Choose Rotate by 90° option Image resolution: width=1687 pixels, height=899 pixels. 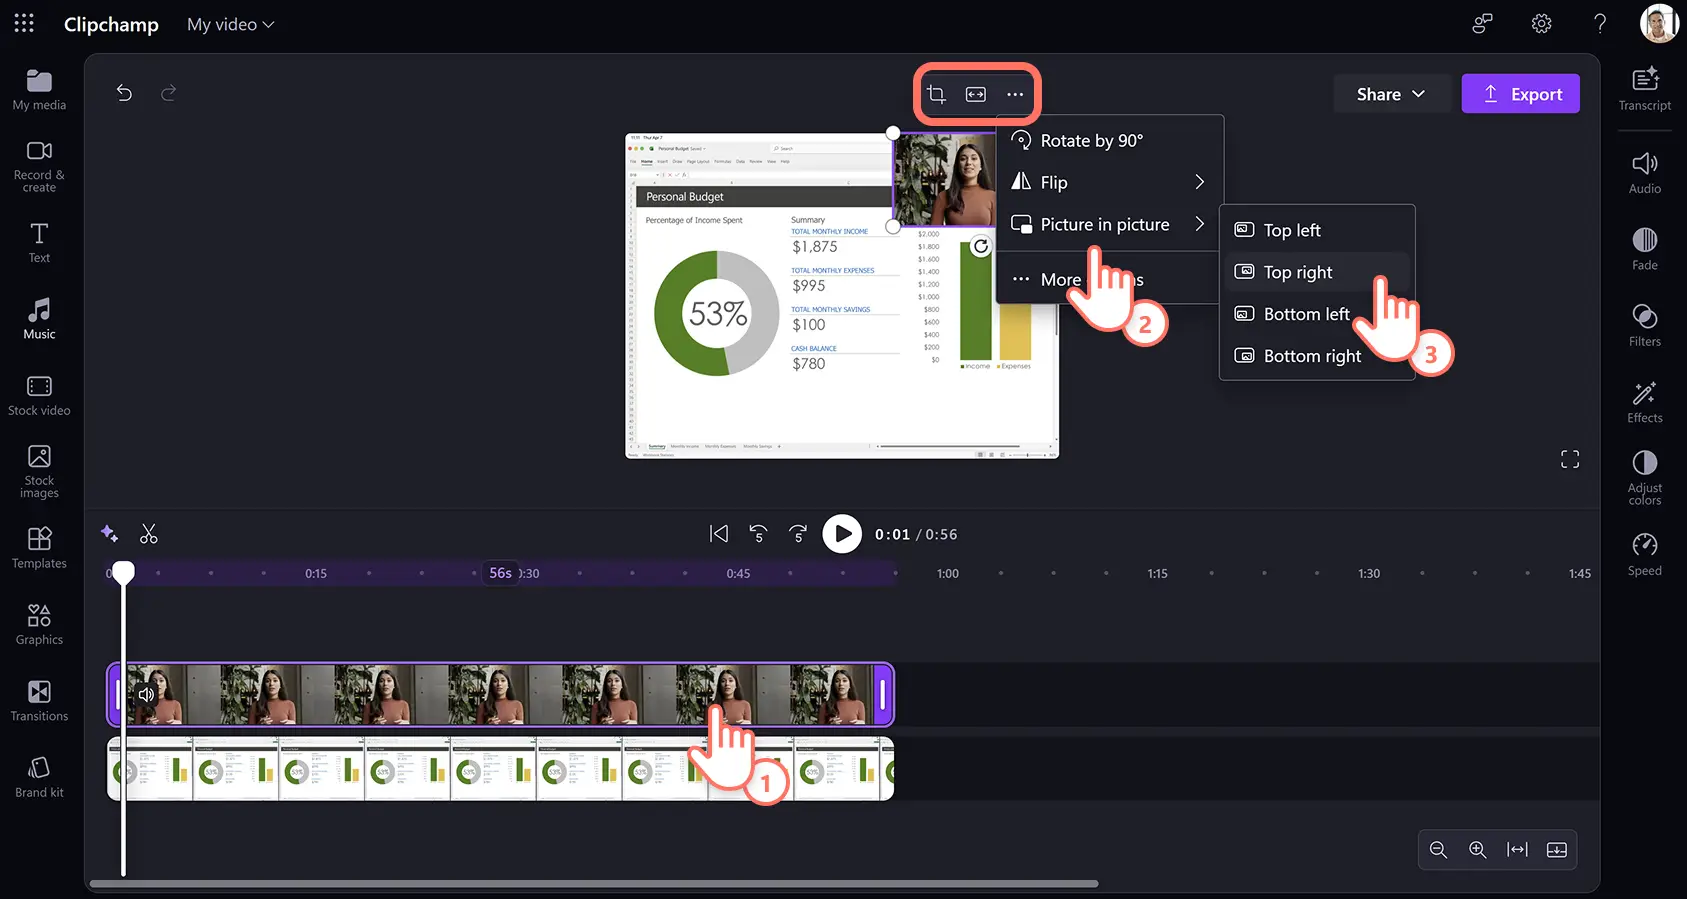1110,140
